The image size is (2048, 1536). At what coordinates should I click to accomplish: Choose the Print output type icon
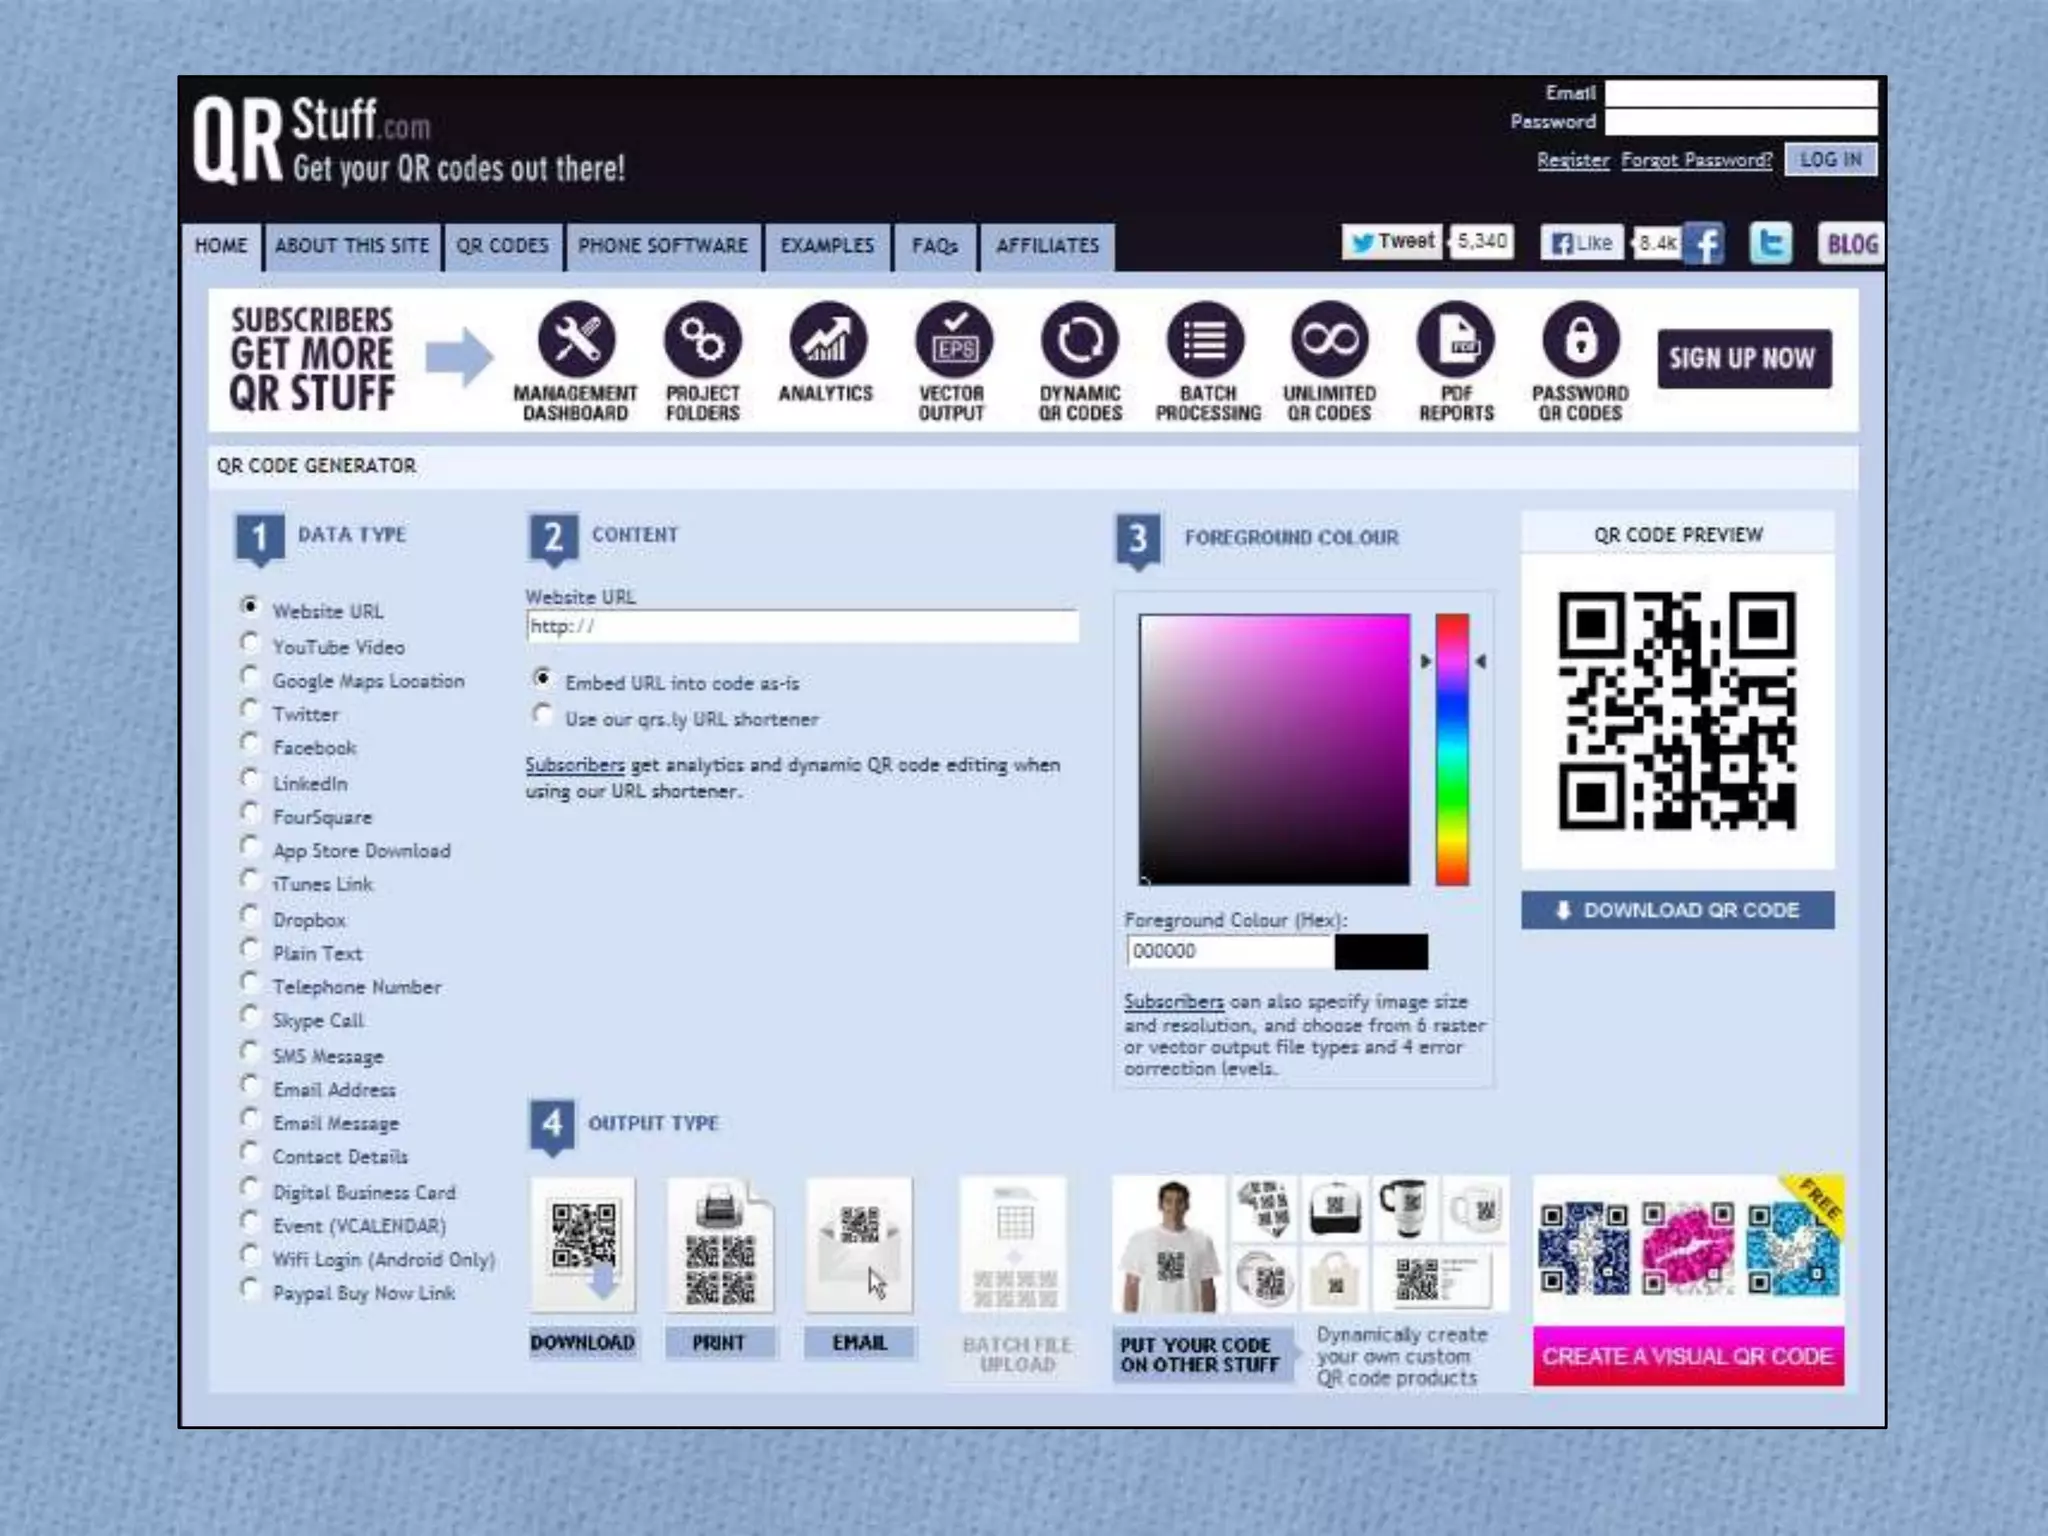click(719, 1246)
